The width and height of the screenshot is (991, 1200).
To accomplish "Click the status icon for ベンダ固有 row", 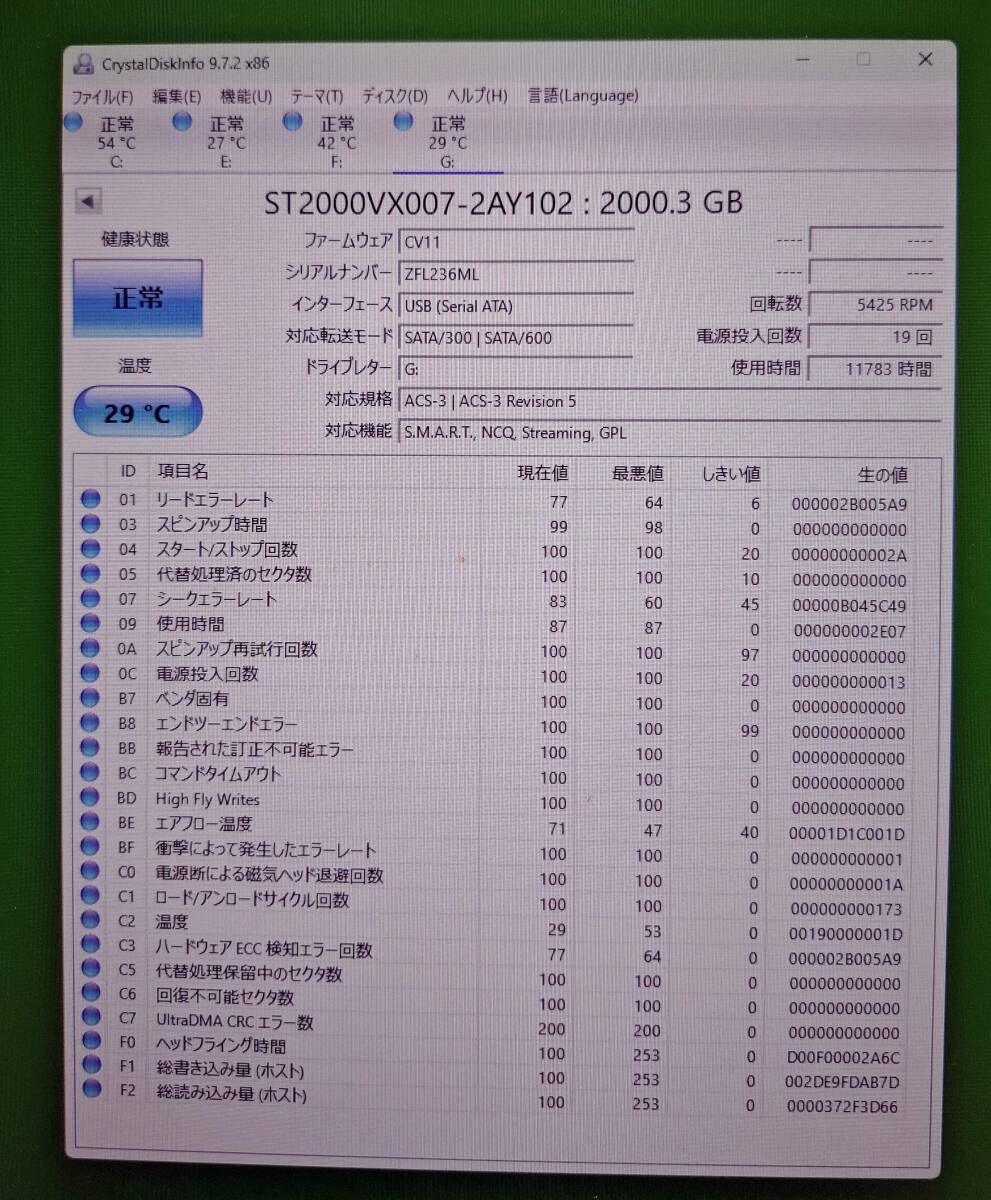I will pyautogui.click(x=90, y=698).
